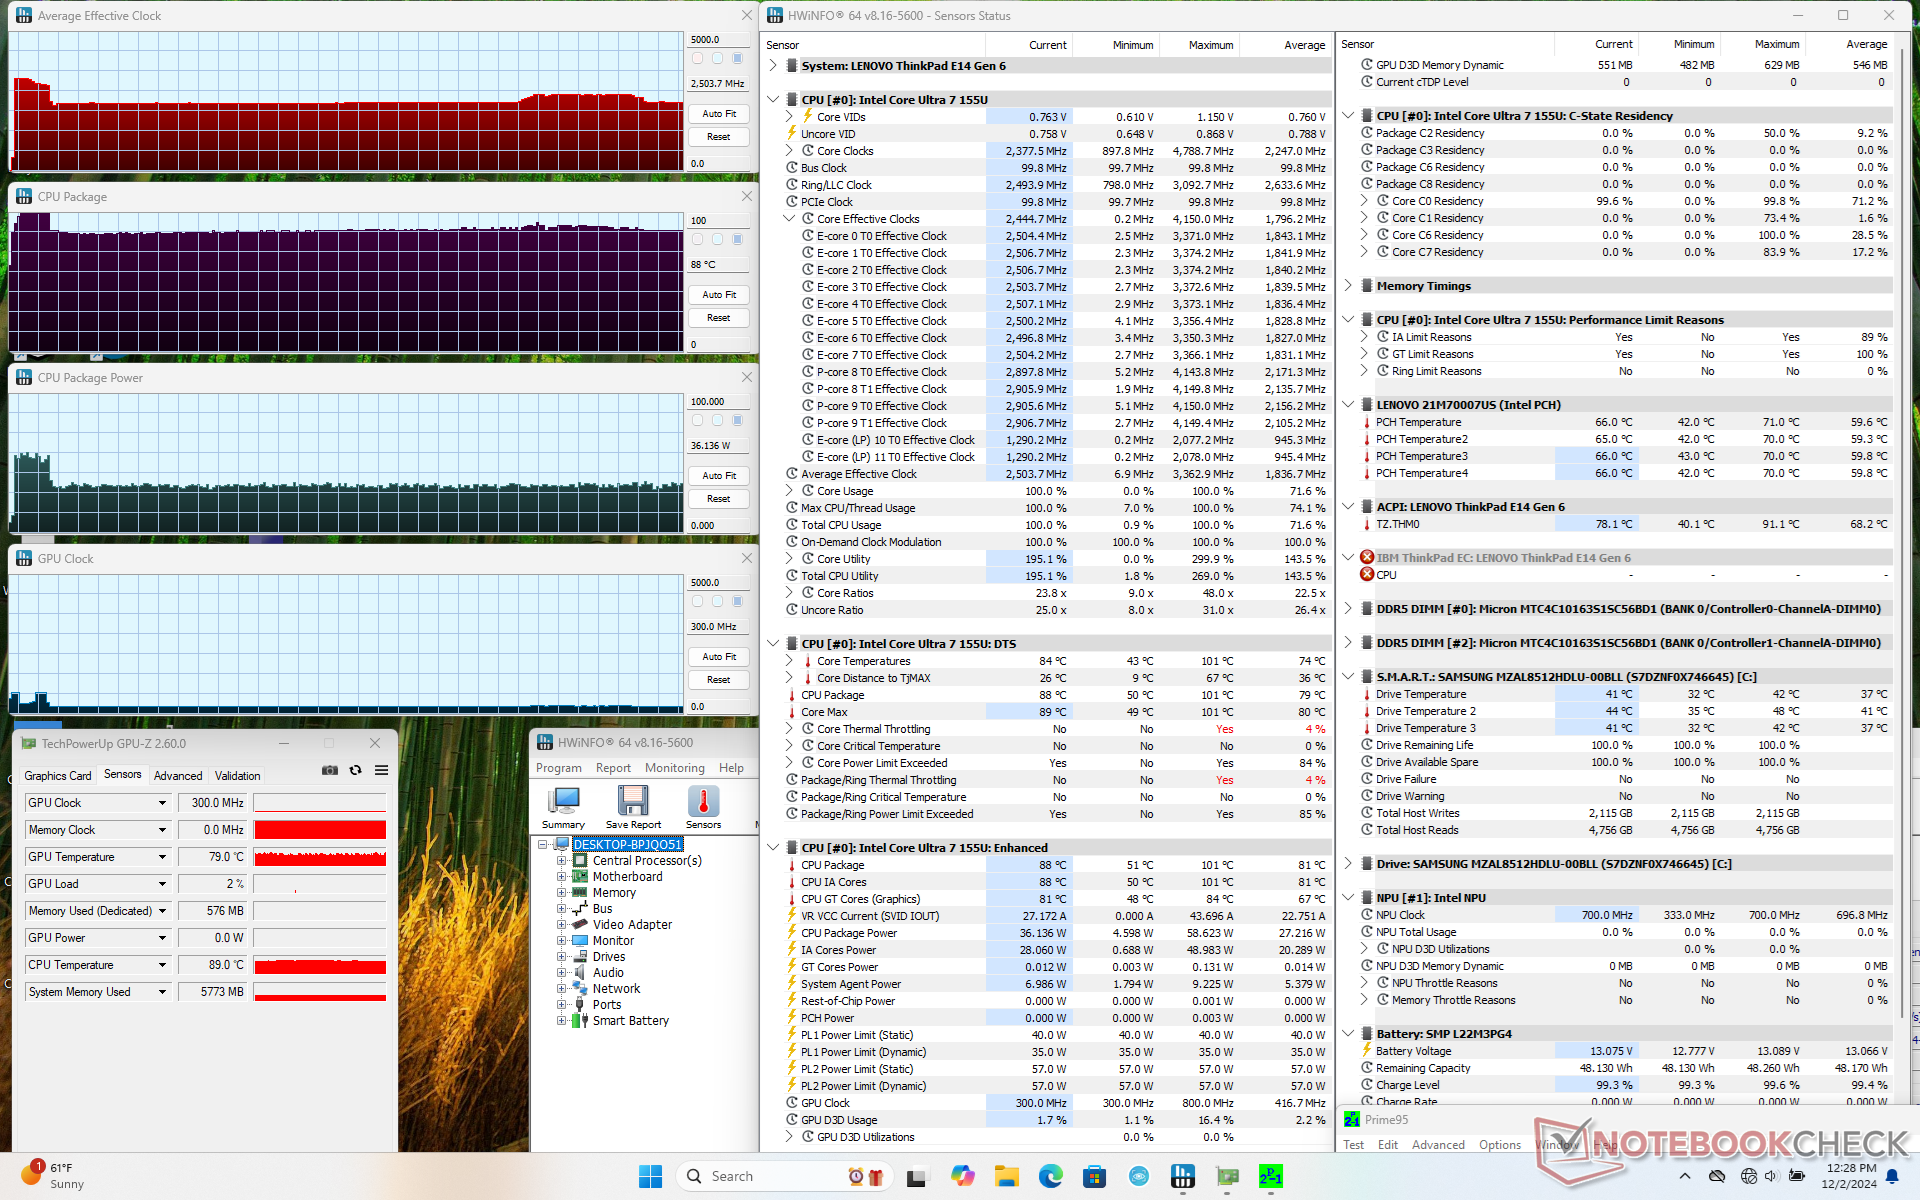Click Auto Fit in Average Effective Clock graph

coord(719,114)
